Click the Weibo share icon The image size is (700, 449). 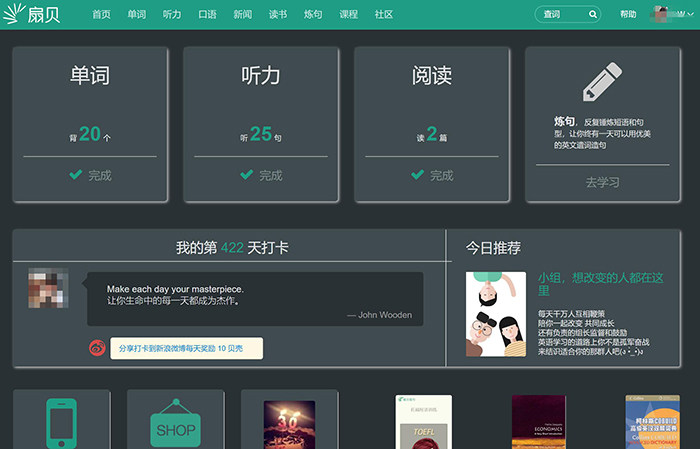point(97,348)
